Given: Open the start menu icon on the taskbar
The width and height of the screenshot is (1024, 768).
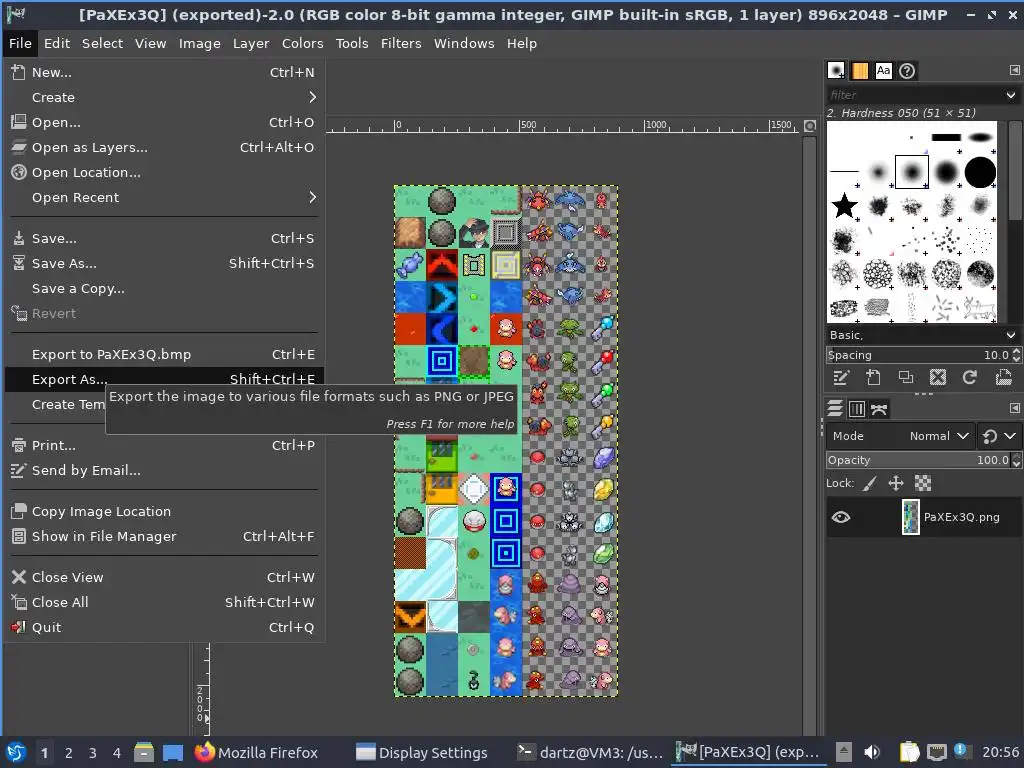Looking at the screenshot, I should coord(16,752).
